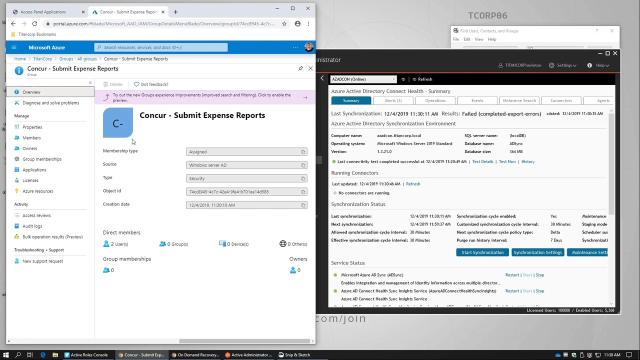Image resolution: width=640 pixels, height=360 pixels.
Task: Open the Azure user account avatar
Action: point(309,47)
